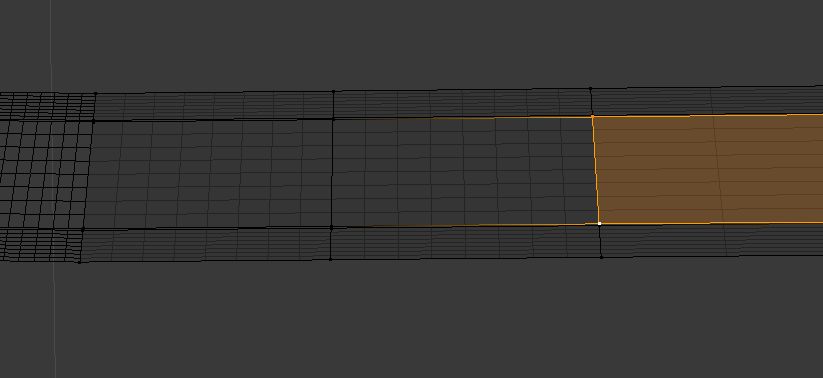Select top vertex where dense grid meets gray mesh
The width and height of the screenshot is (823, 378).
click(x=95, y=94)
